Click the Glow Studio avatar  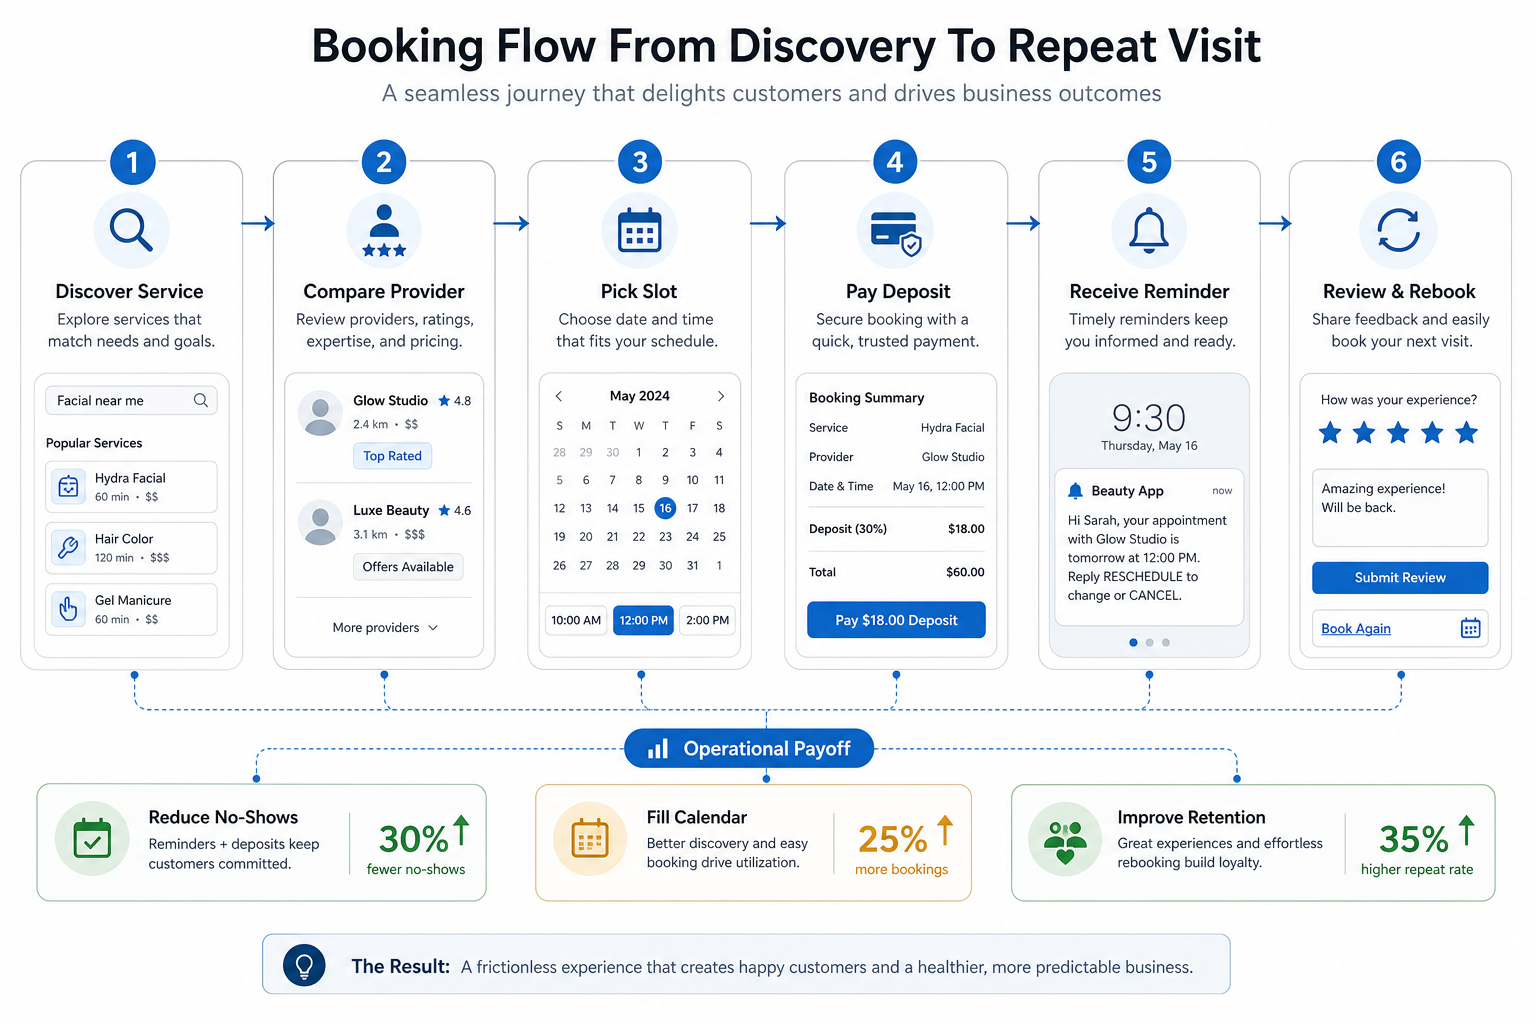pos(320,413)
